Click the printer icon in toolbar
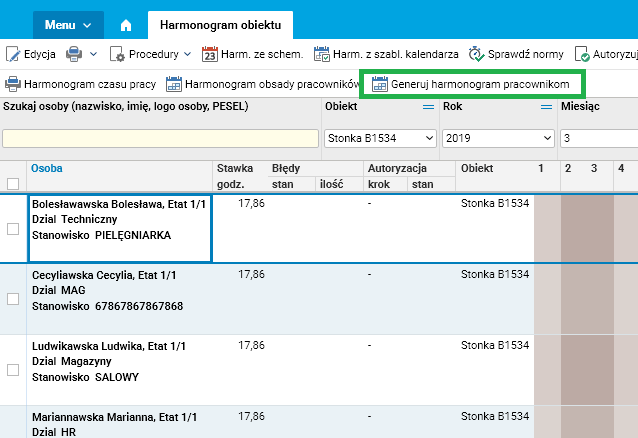Viewport: 638px width, 438px height. pyautogui.click(x=74, y=54)
